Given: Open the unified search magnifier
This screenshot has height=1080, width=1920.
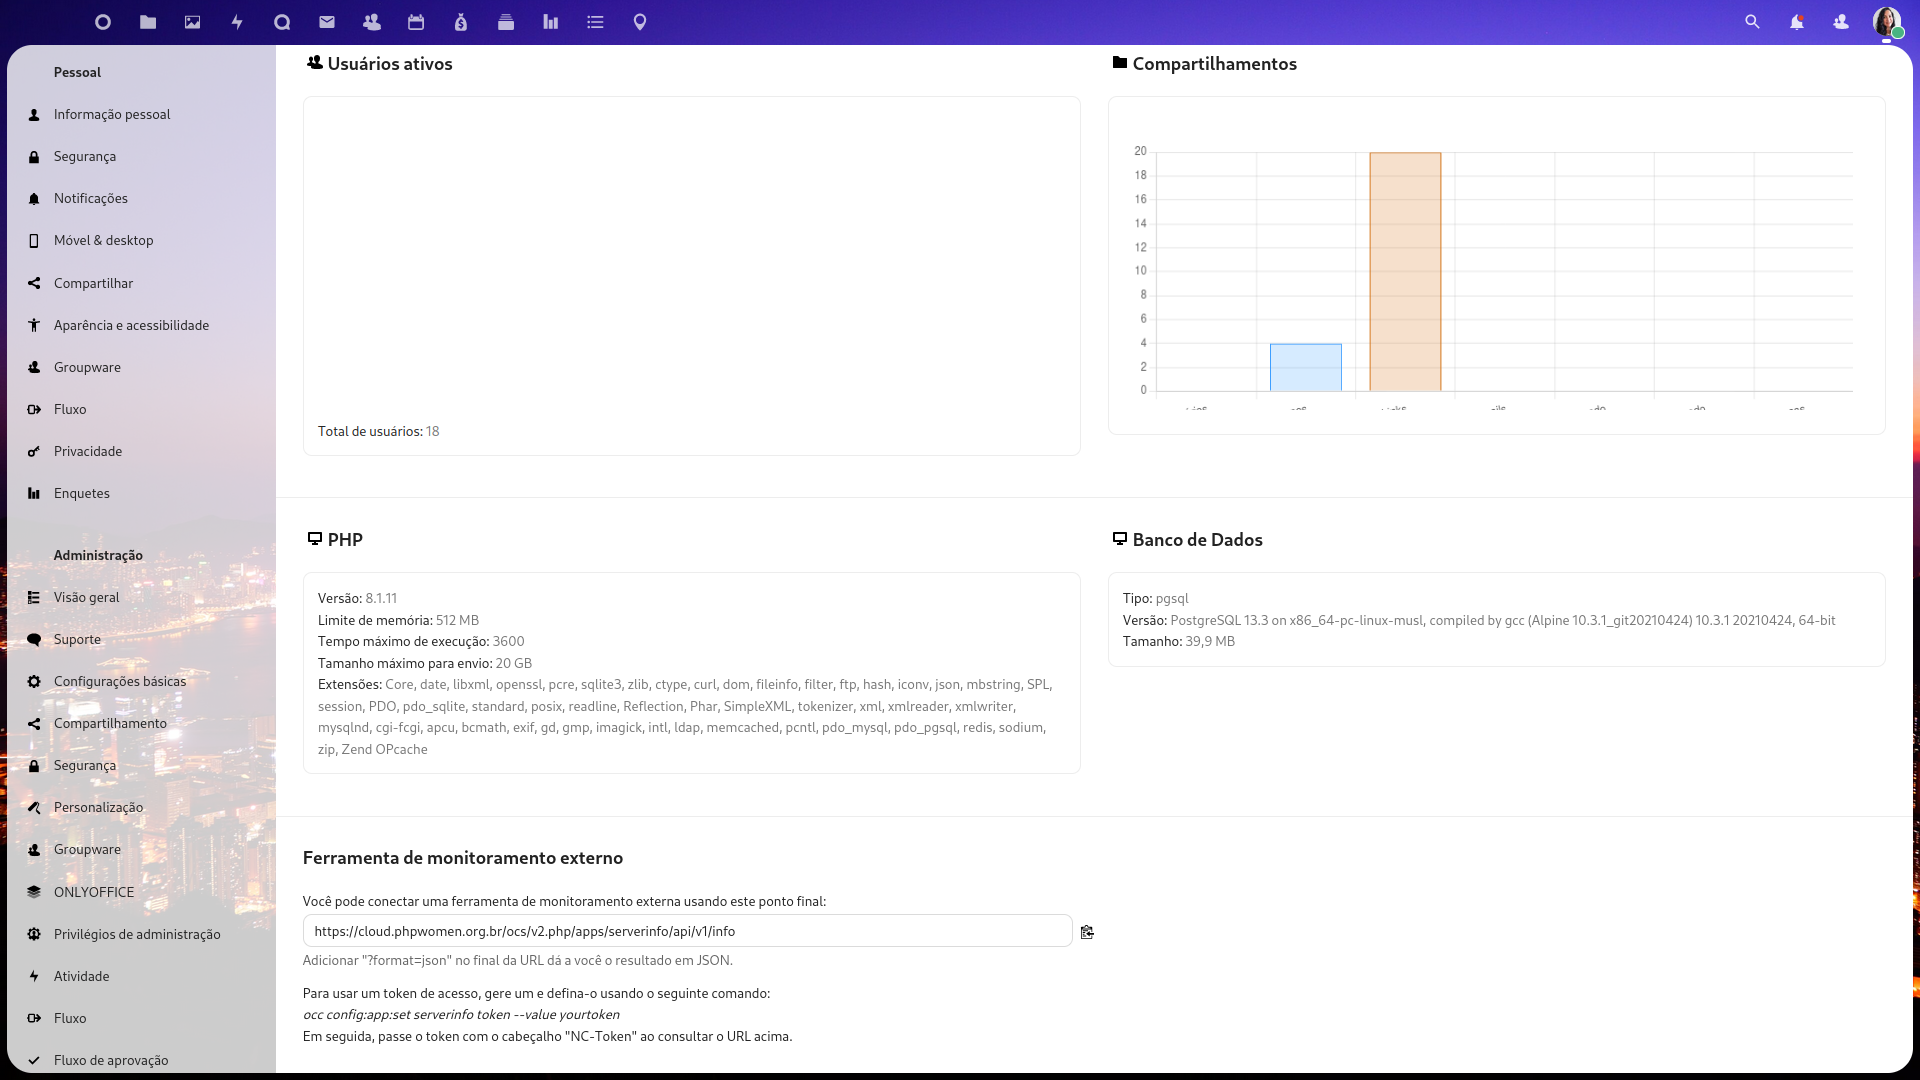Looking at the screenshot, I should pyautogui.click(x=1752, y=22).
